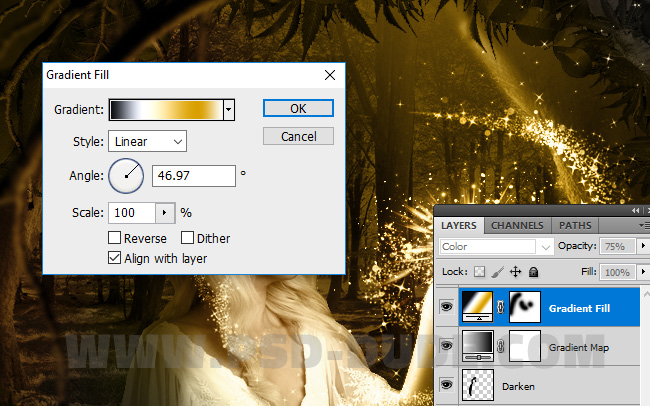Enable the Dither checkbox
650x406 pixels.
[x=187, y=238]
